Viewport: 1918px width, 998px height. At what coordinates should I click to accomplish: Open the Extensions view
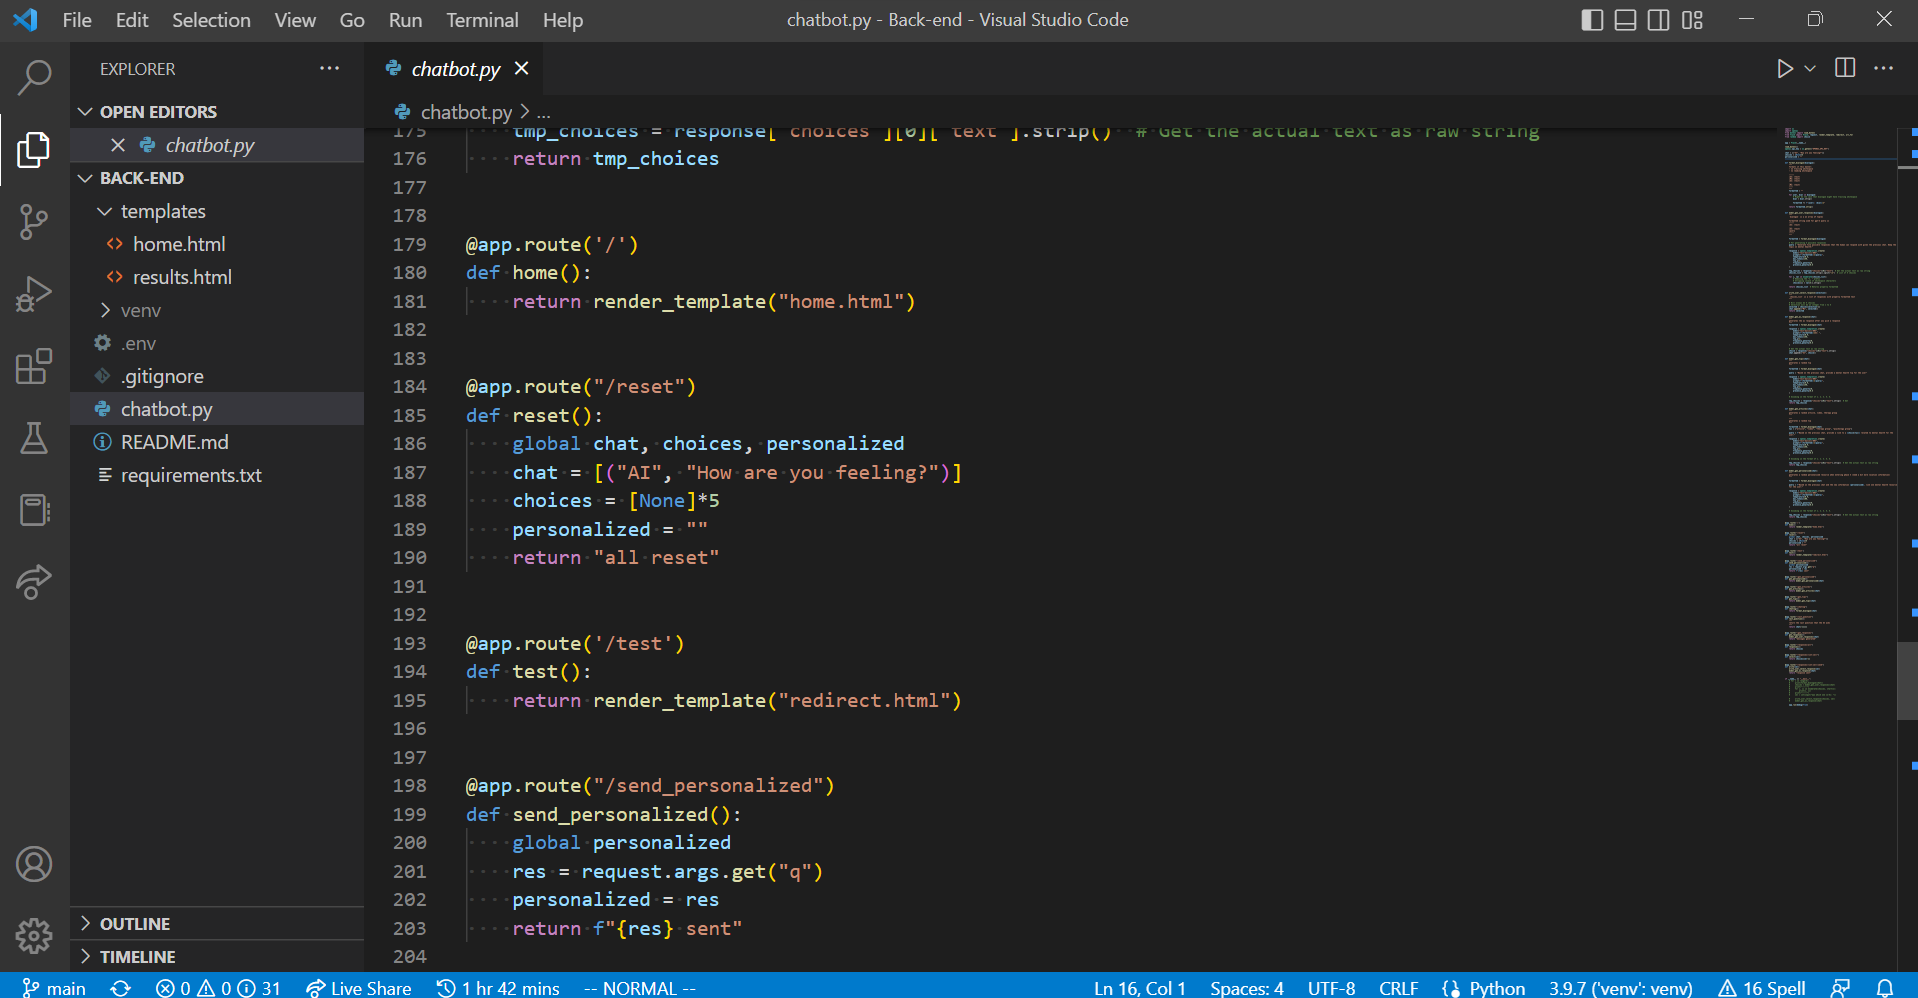pos(34,366)
